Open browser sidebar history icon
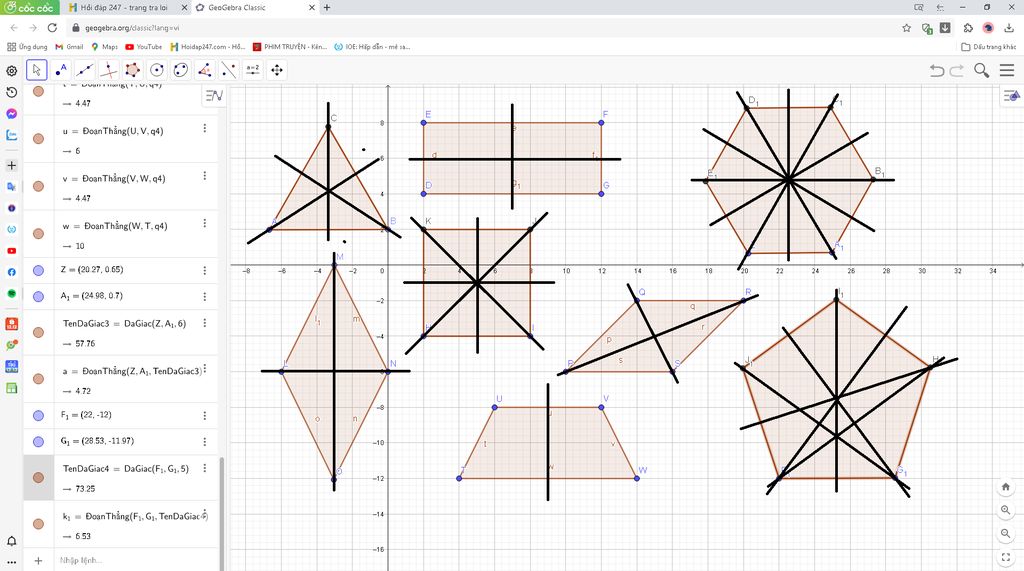This screenshot has height=571, width=1024. point(12,92)
